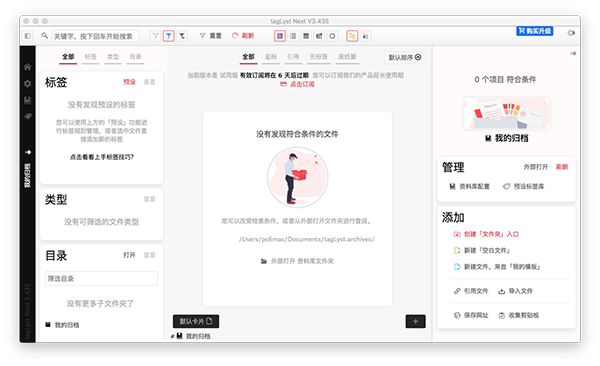Collapse right panel with arrow icon
Image resolution: width=600 pixels, height=366 pixels.
tap(573, 54)
